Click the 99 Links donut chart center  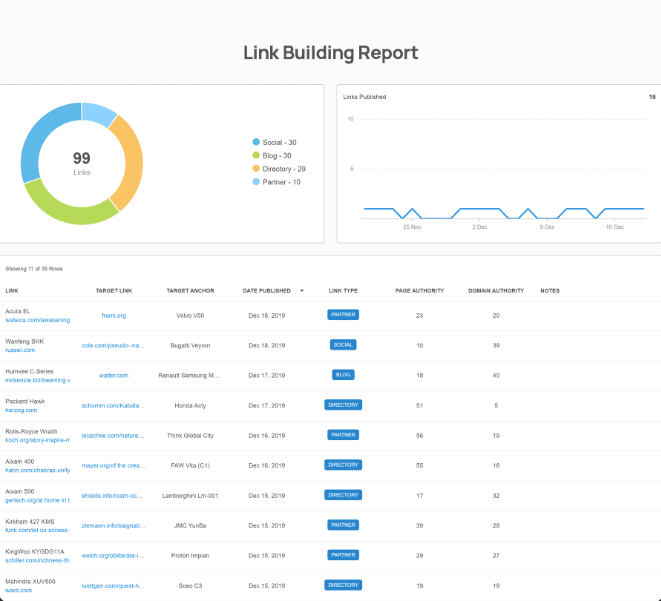point(82,164)
